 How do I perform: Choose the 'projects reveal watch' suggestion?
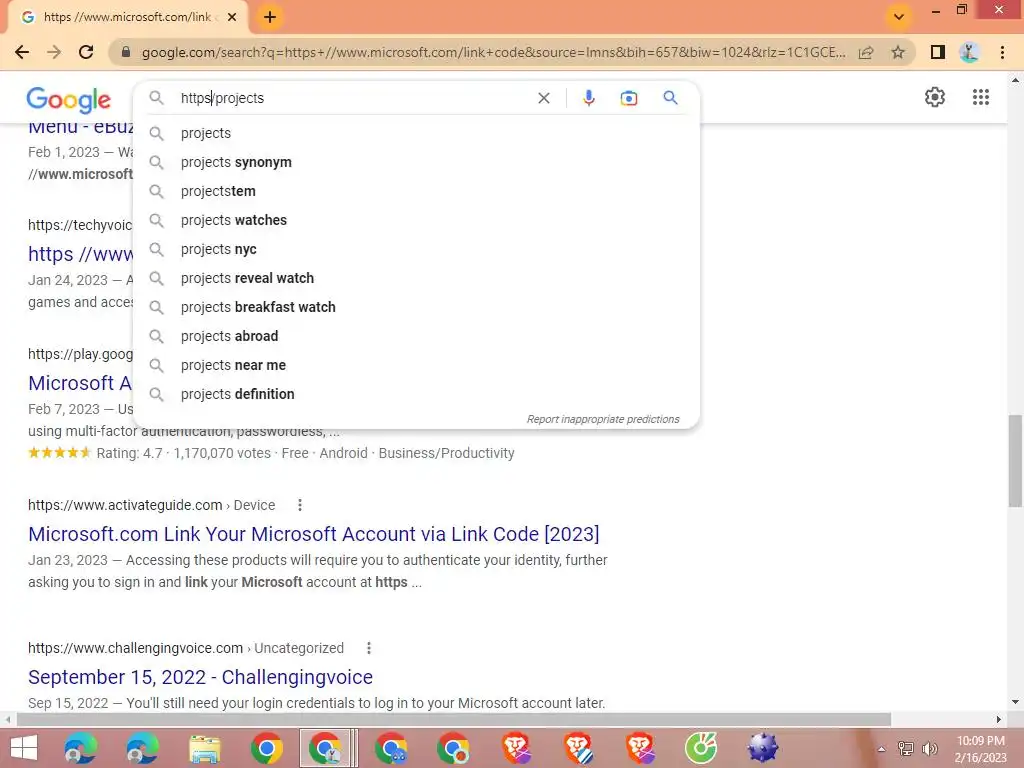[x=416, y=278]
